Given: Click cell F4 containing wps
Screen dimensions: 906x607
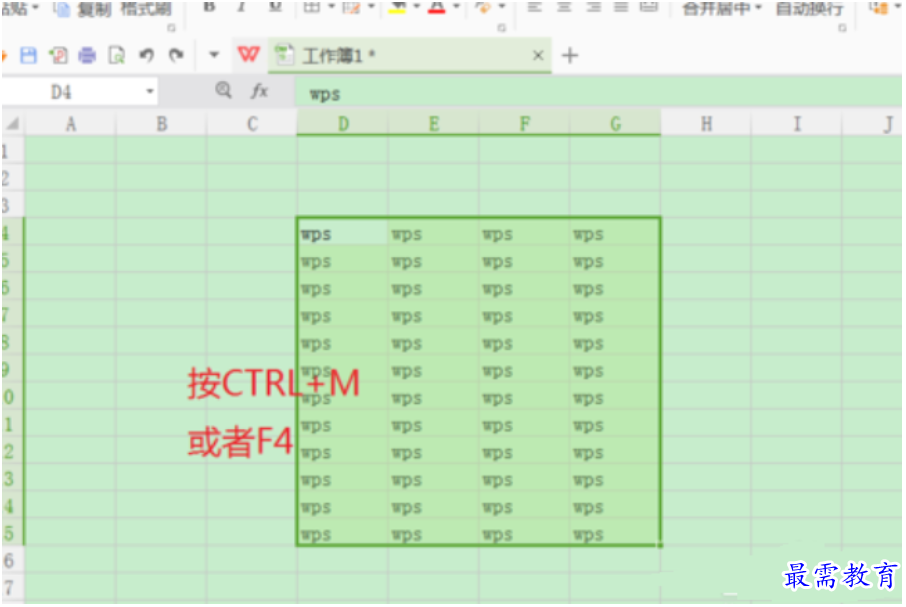Looking at the screenshot, I should [525, 233].
